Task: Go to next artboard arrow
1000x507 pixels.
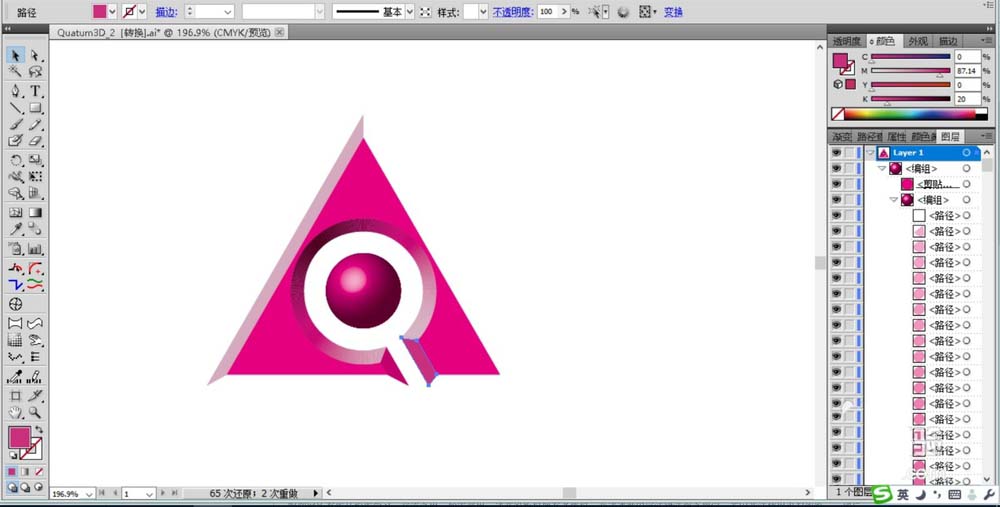Action: 163,493
